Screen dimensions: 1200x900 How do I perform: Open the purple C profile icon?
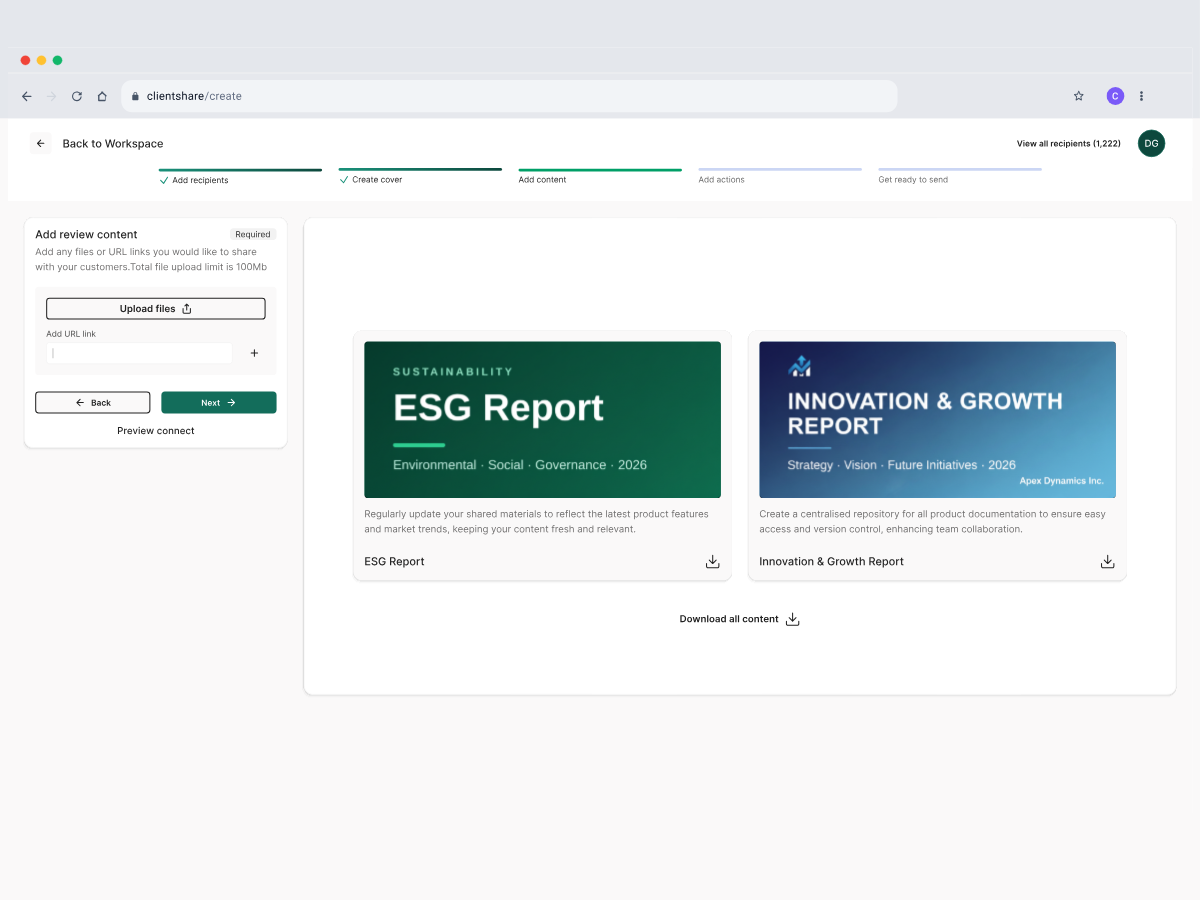[x=1115, y=96]
